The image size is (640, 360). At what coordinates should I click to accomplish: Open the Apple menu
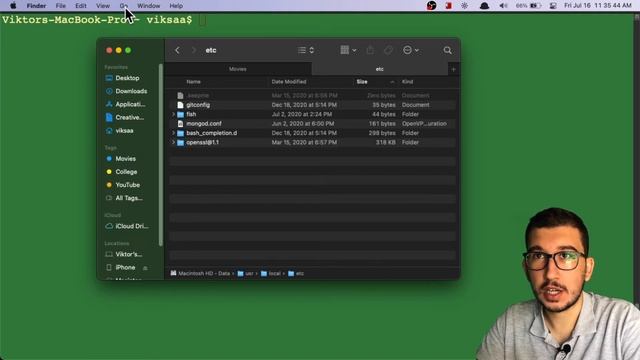[x=13, y=6]
